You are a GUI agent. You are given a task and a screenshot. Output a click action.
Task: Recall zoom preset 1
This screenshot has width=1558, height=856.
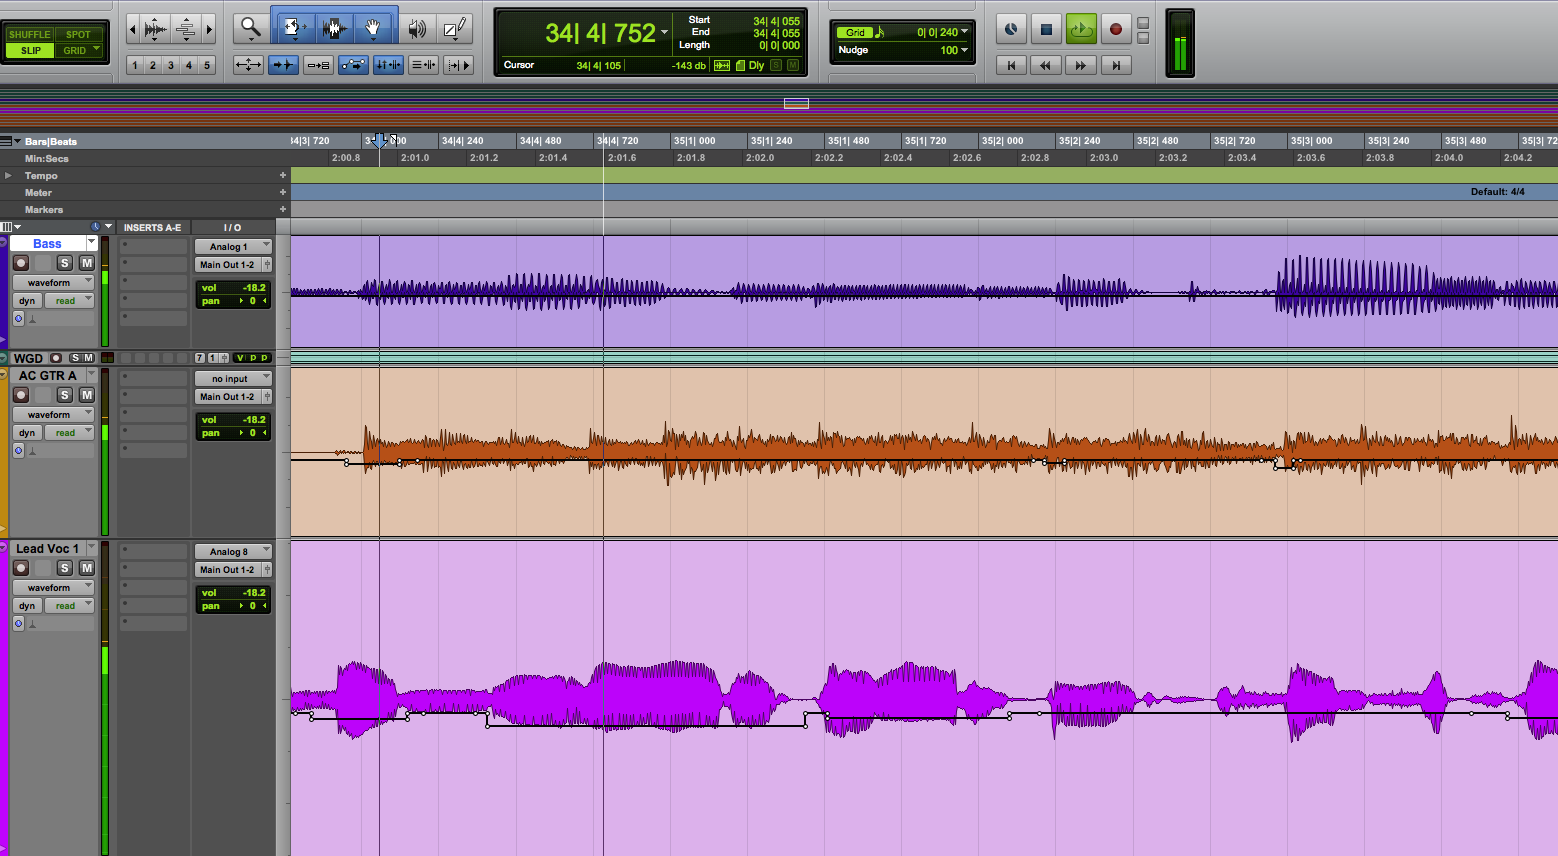135,65
